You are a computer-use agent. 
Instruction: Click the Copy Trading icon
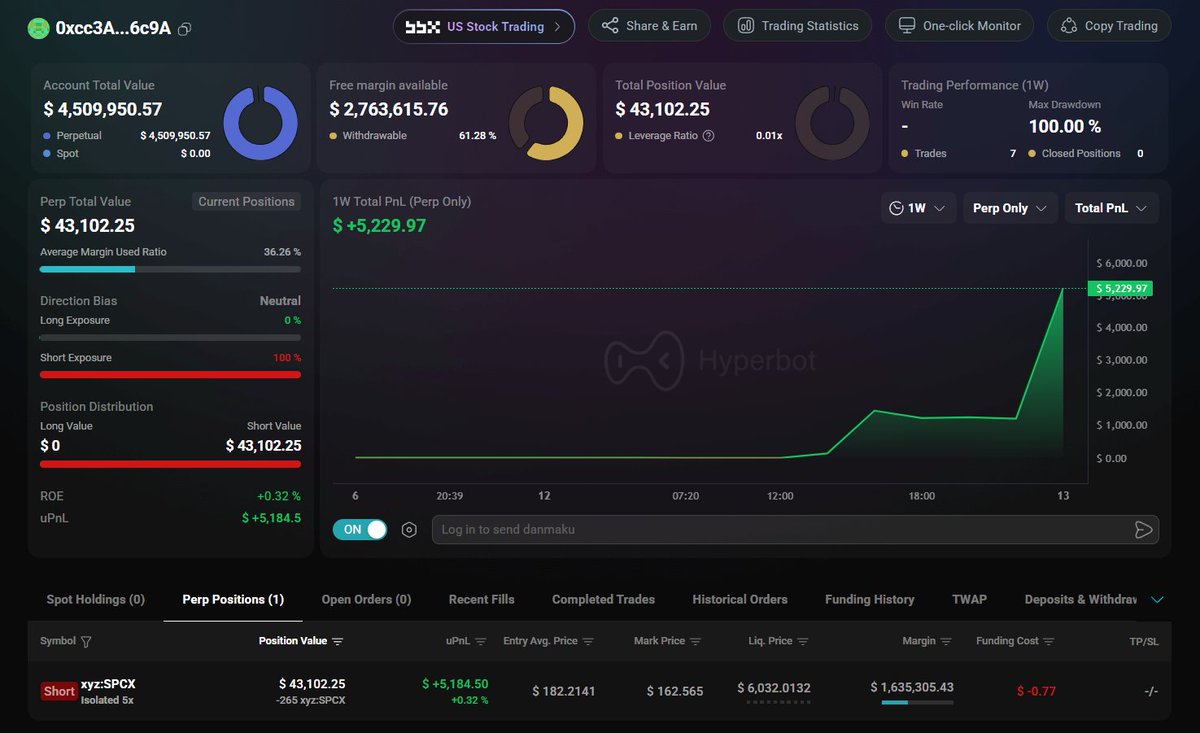[1069, 26]
